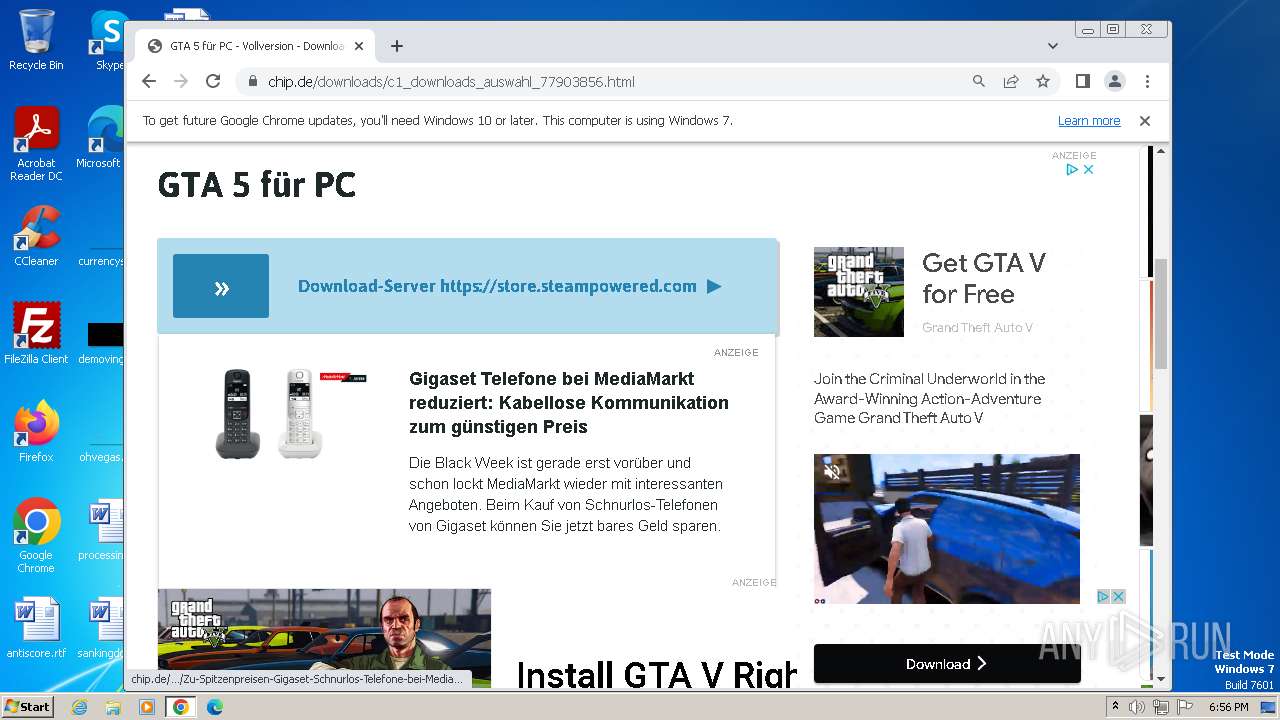
Task: Expand the tab search dropdown arrow
Action: point(1053,46)
